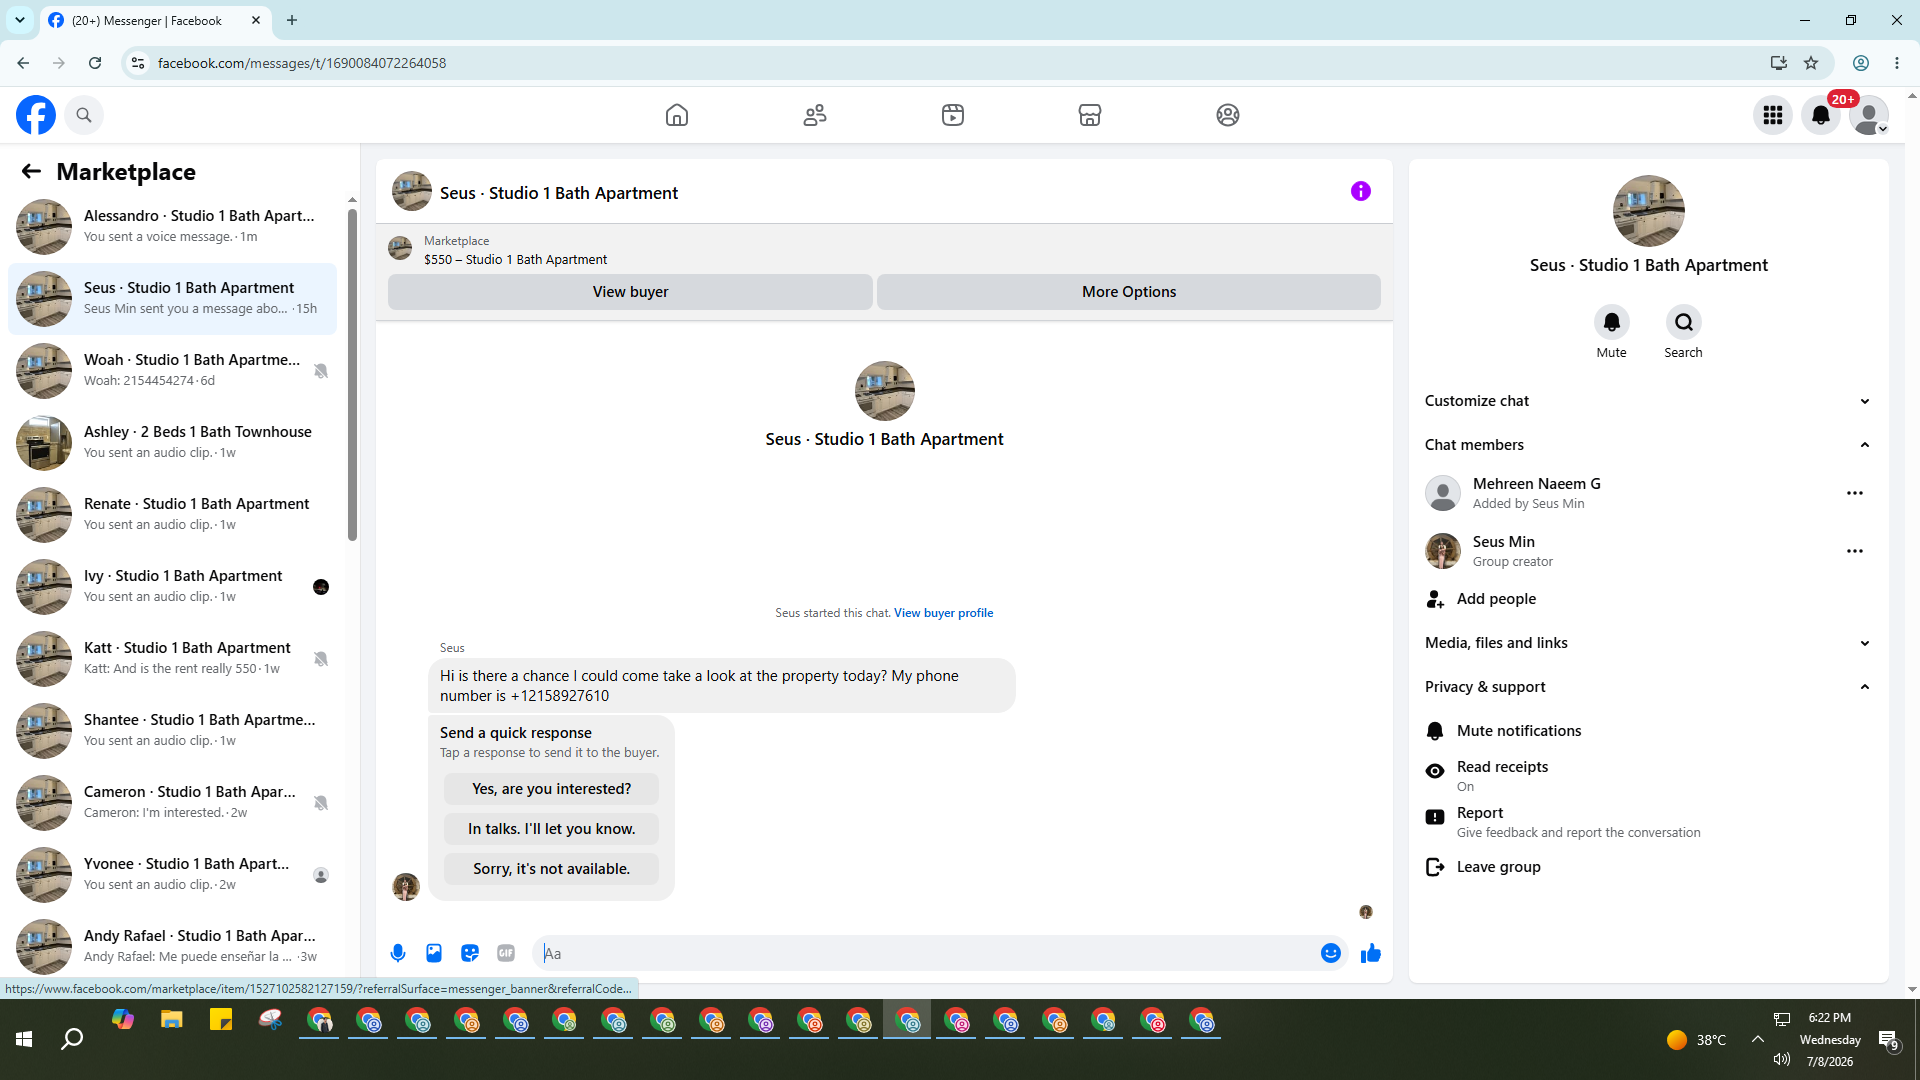Screen dimensions: 1920x1080
Task: Collapse Chat members section
Action: pyautogui.click(x=1649, y=445)
